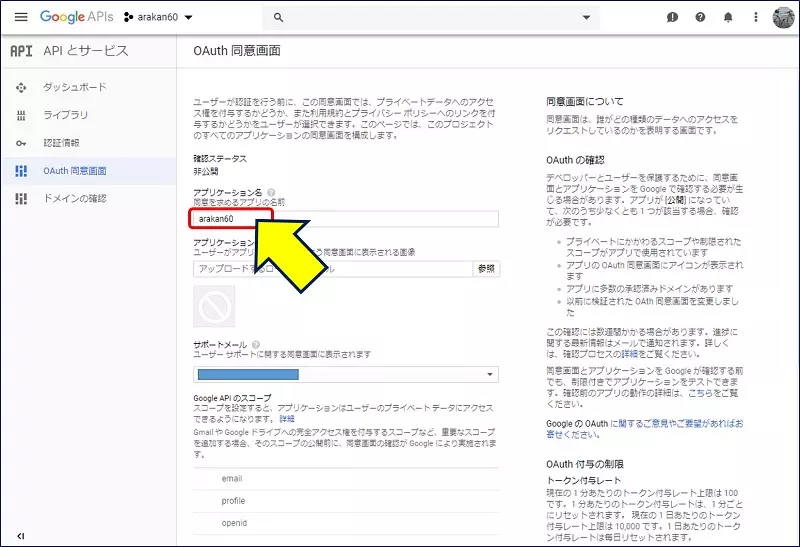Click the logo placeholder thumbnail

coord(214,306)
